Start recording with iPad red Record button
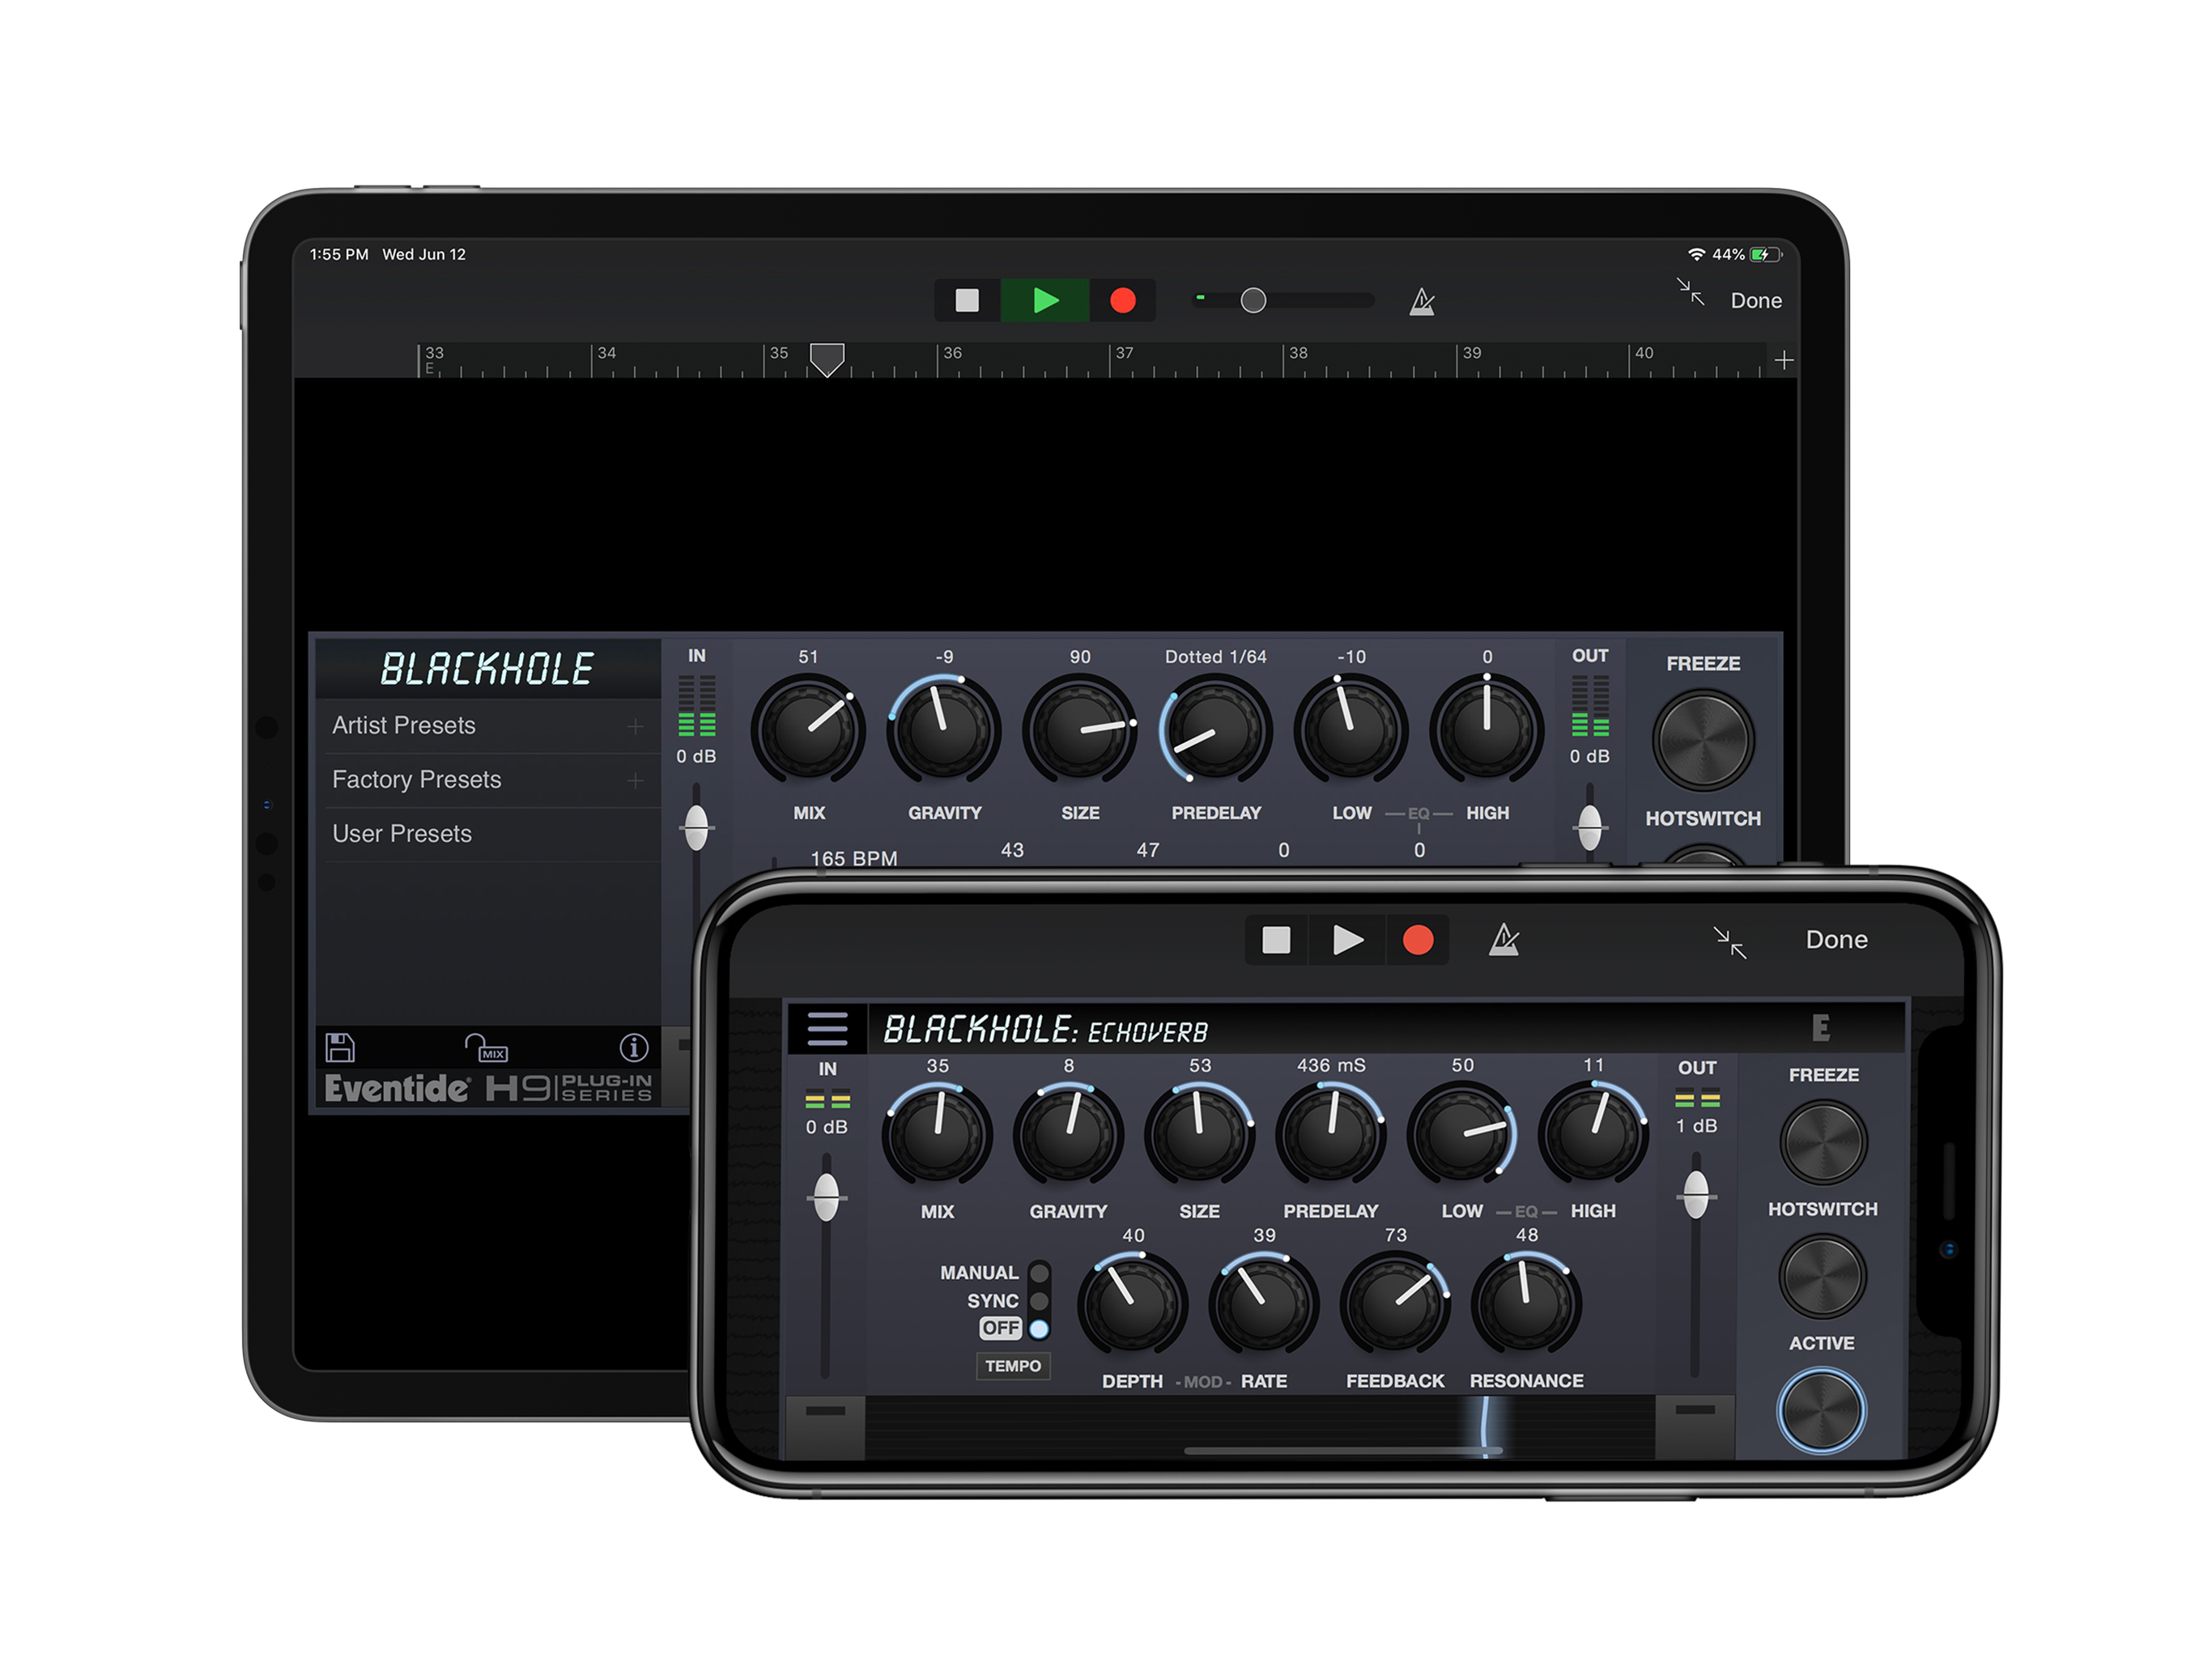Viewport: 2212px width, 1658px height. [1122, 300]
